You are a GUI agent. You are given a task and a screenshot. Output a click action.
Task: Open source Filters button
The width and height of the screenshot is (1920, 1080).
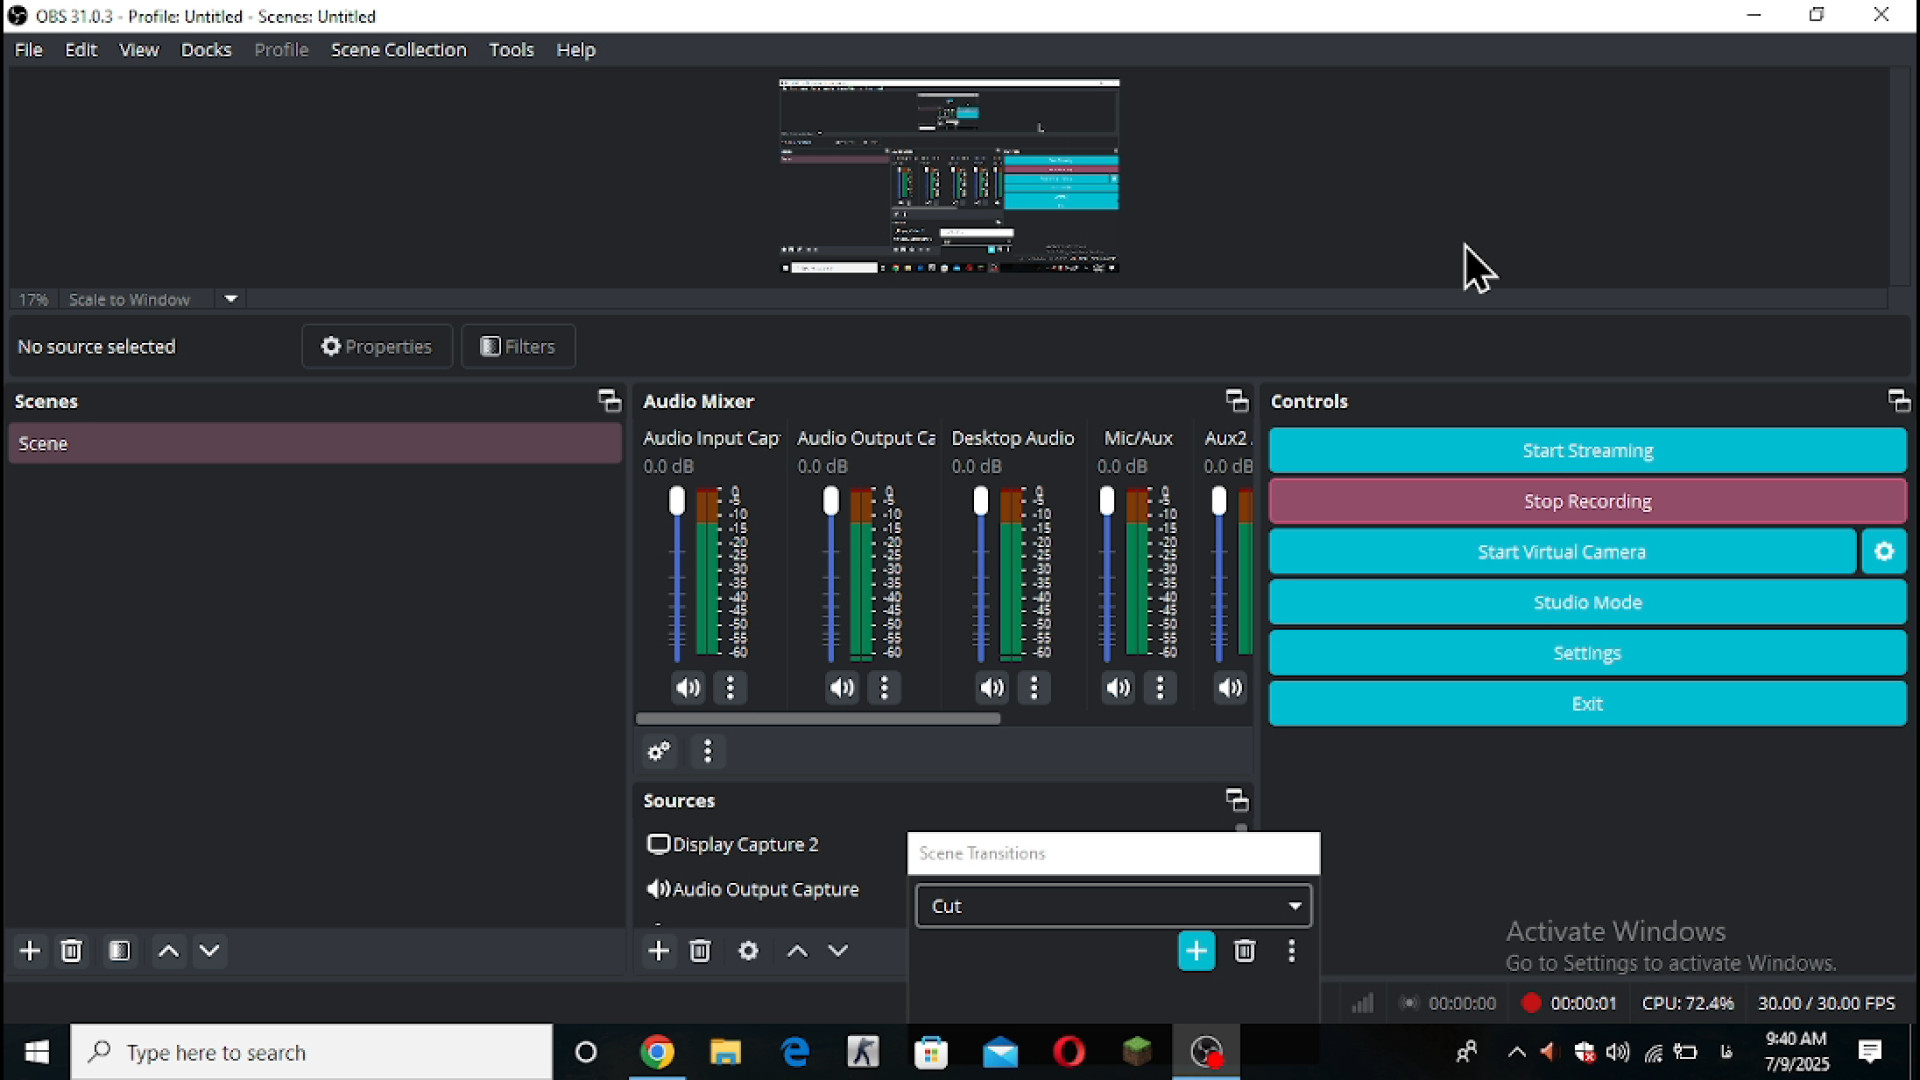pyautogui.click(x=518, y=346)
